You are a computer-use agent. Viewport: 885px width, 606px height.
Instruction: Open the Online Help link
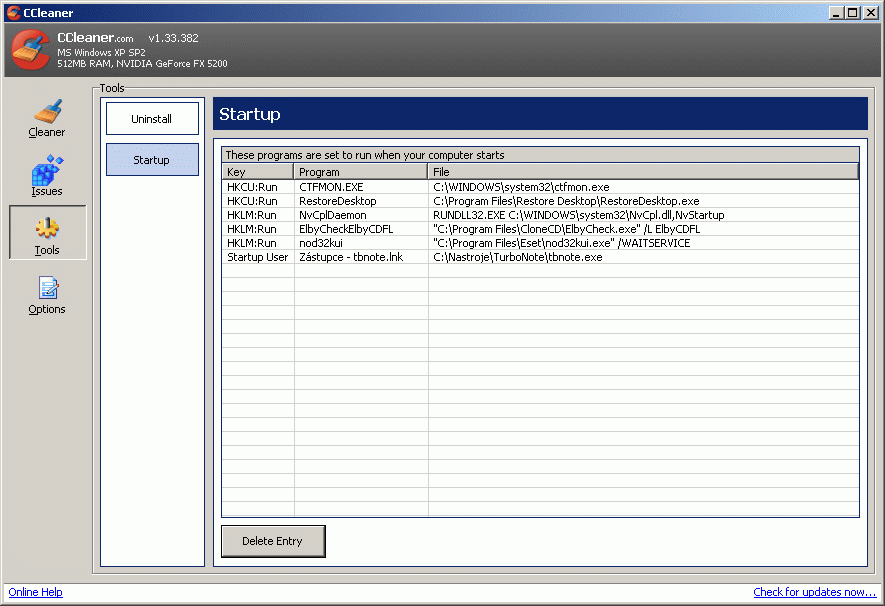(36, 592)
